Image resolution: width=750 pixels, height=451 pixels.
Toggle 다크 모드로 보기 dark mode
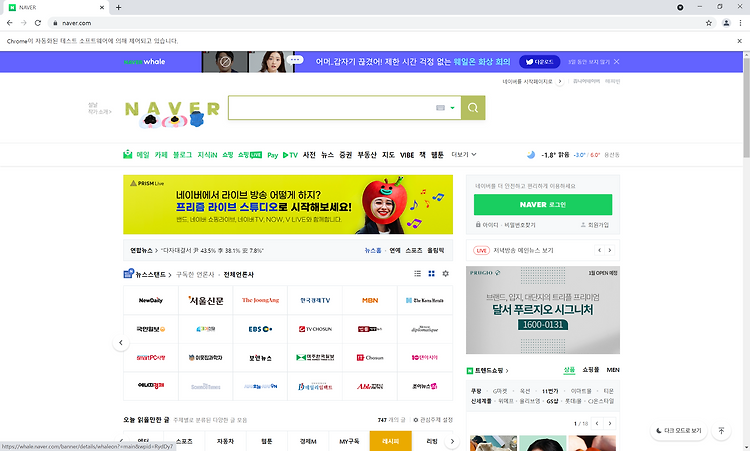point(679,430)
